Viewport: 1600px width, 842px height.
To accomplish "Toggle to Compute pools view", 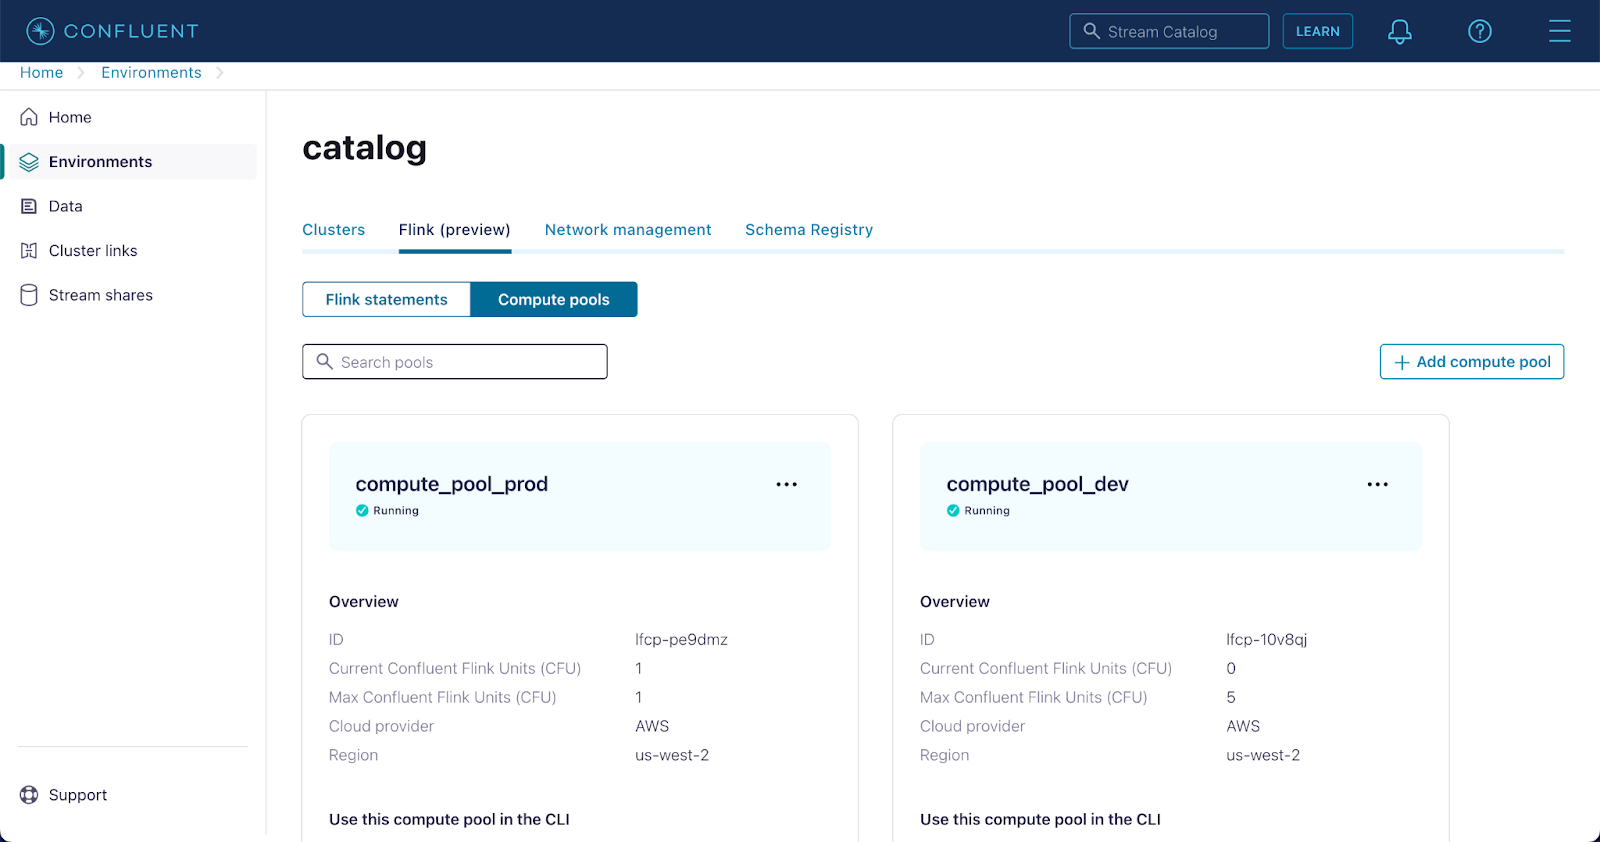I will click(x=554, y=299).
